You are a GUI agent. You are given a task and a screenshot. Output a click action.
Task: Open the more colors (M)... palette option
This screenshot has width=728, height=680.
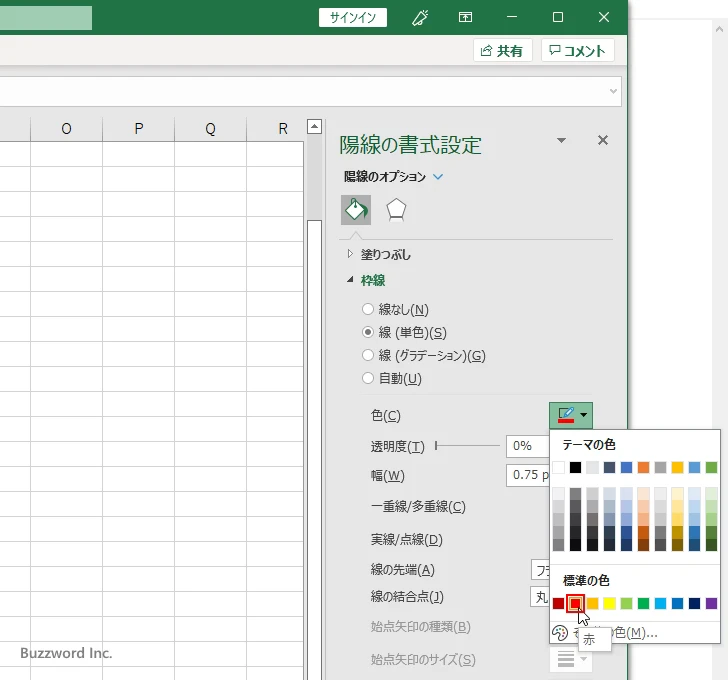tap(635, 633)
